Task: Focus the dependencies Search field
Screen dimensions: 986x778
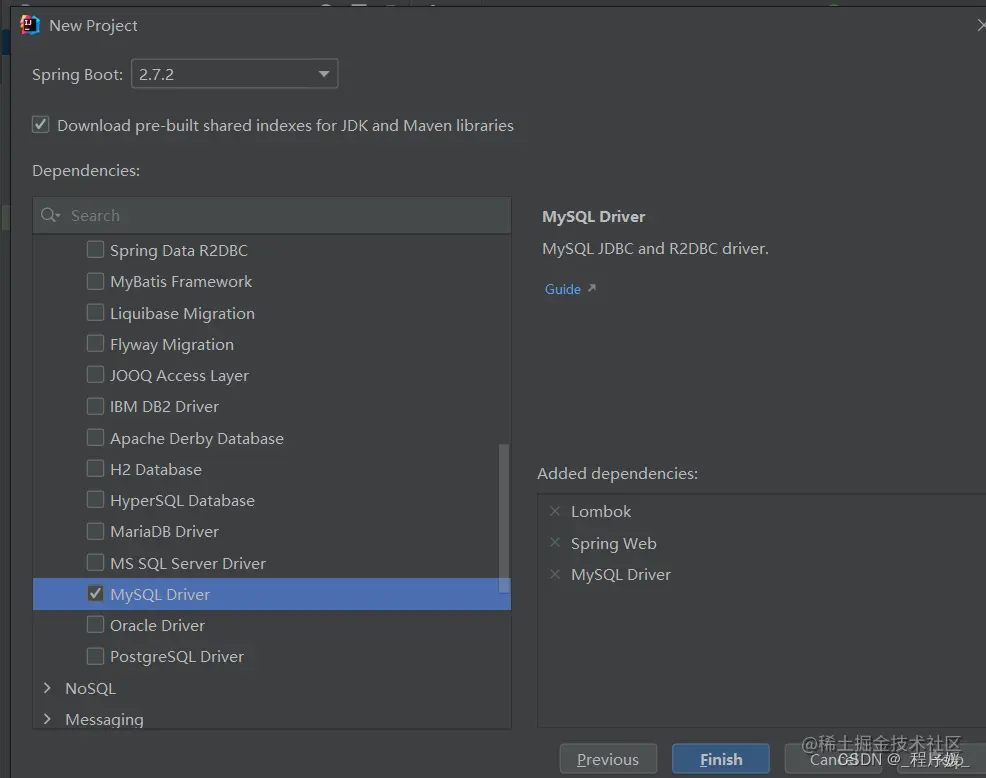Action: [272, 215]
